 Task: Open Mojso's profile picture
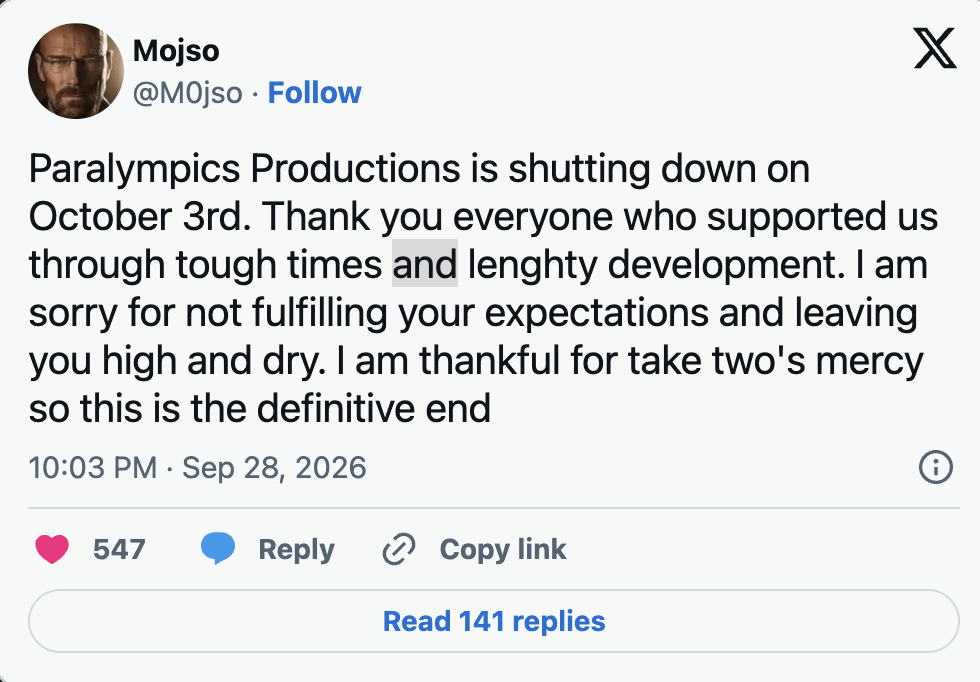coord(76,71)
